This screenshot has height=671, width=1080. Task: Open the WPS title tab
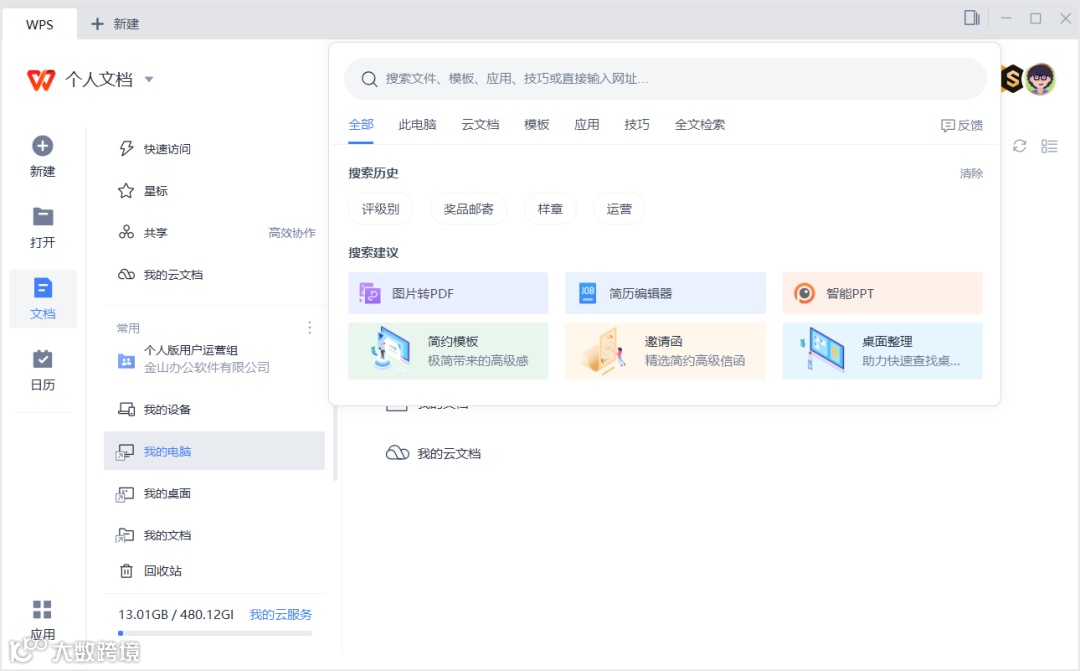[40, 24]
